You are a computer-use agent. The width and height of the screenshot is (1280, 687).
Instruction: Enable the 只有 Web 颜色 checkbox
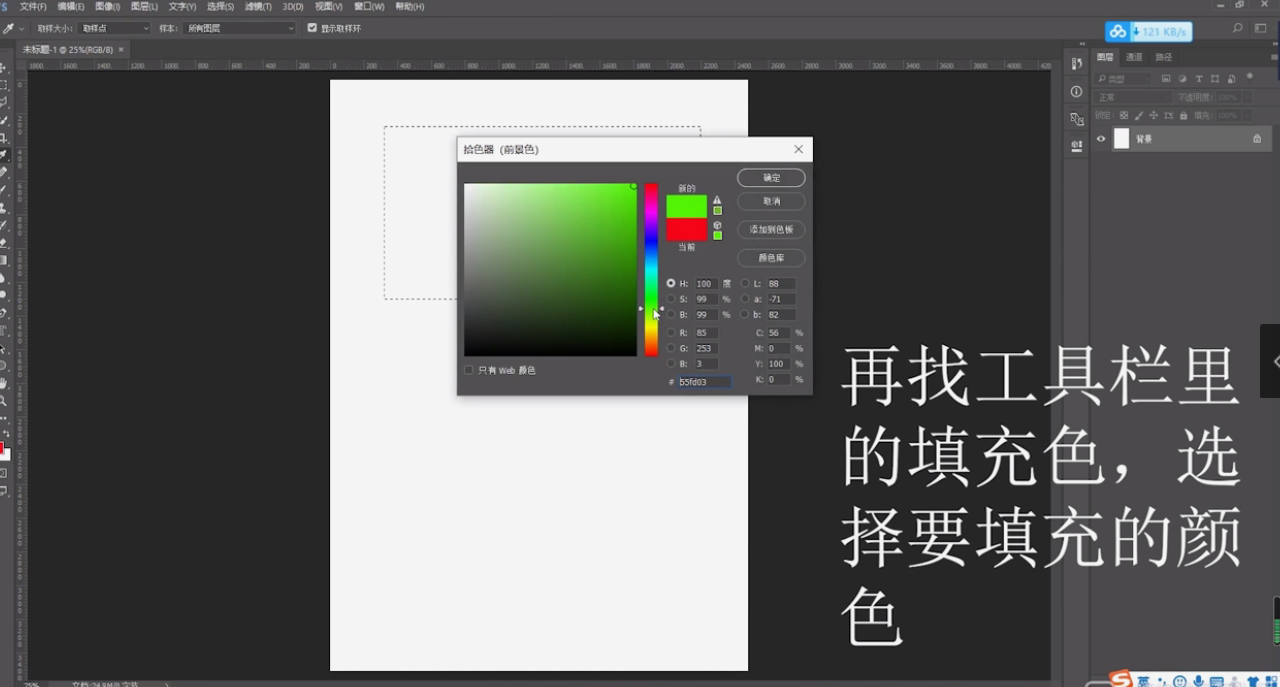(x=468, y=370)
